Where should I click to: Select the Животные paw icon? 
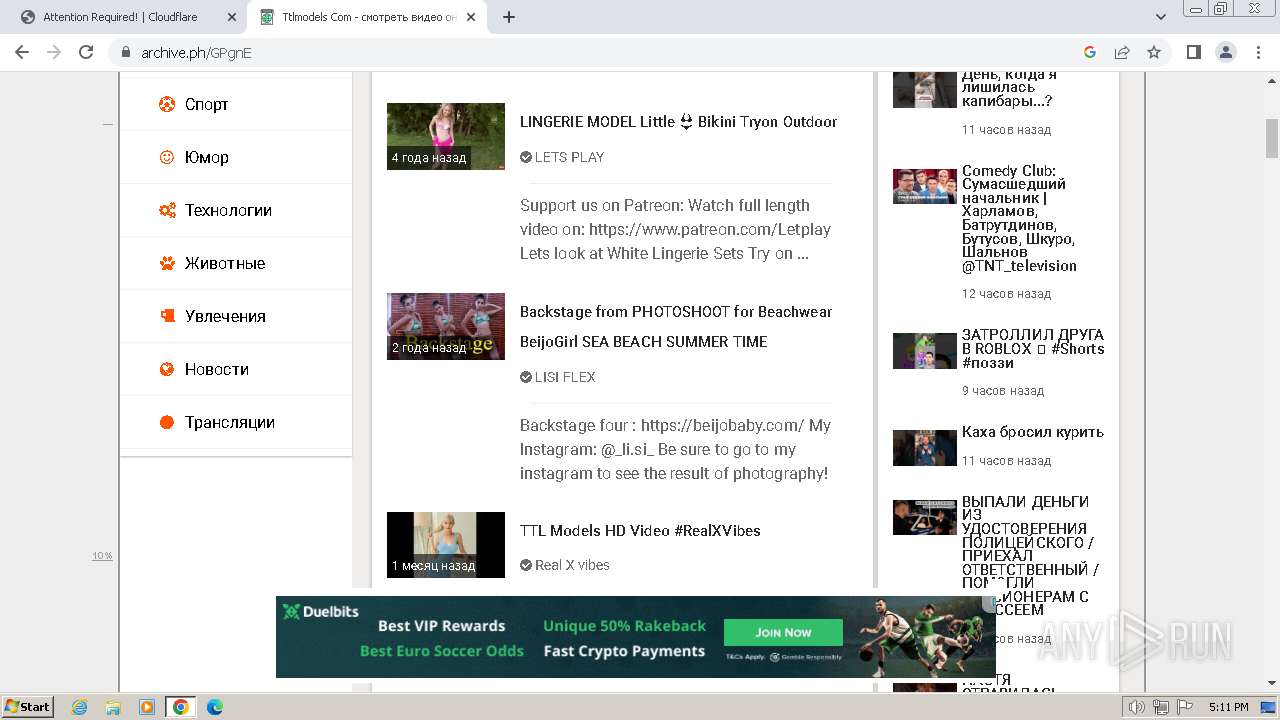pyautogui.click(x=167, y=263)
